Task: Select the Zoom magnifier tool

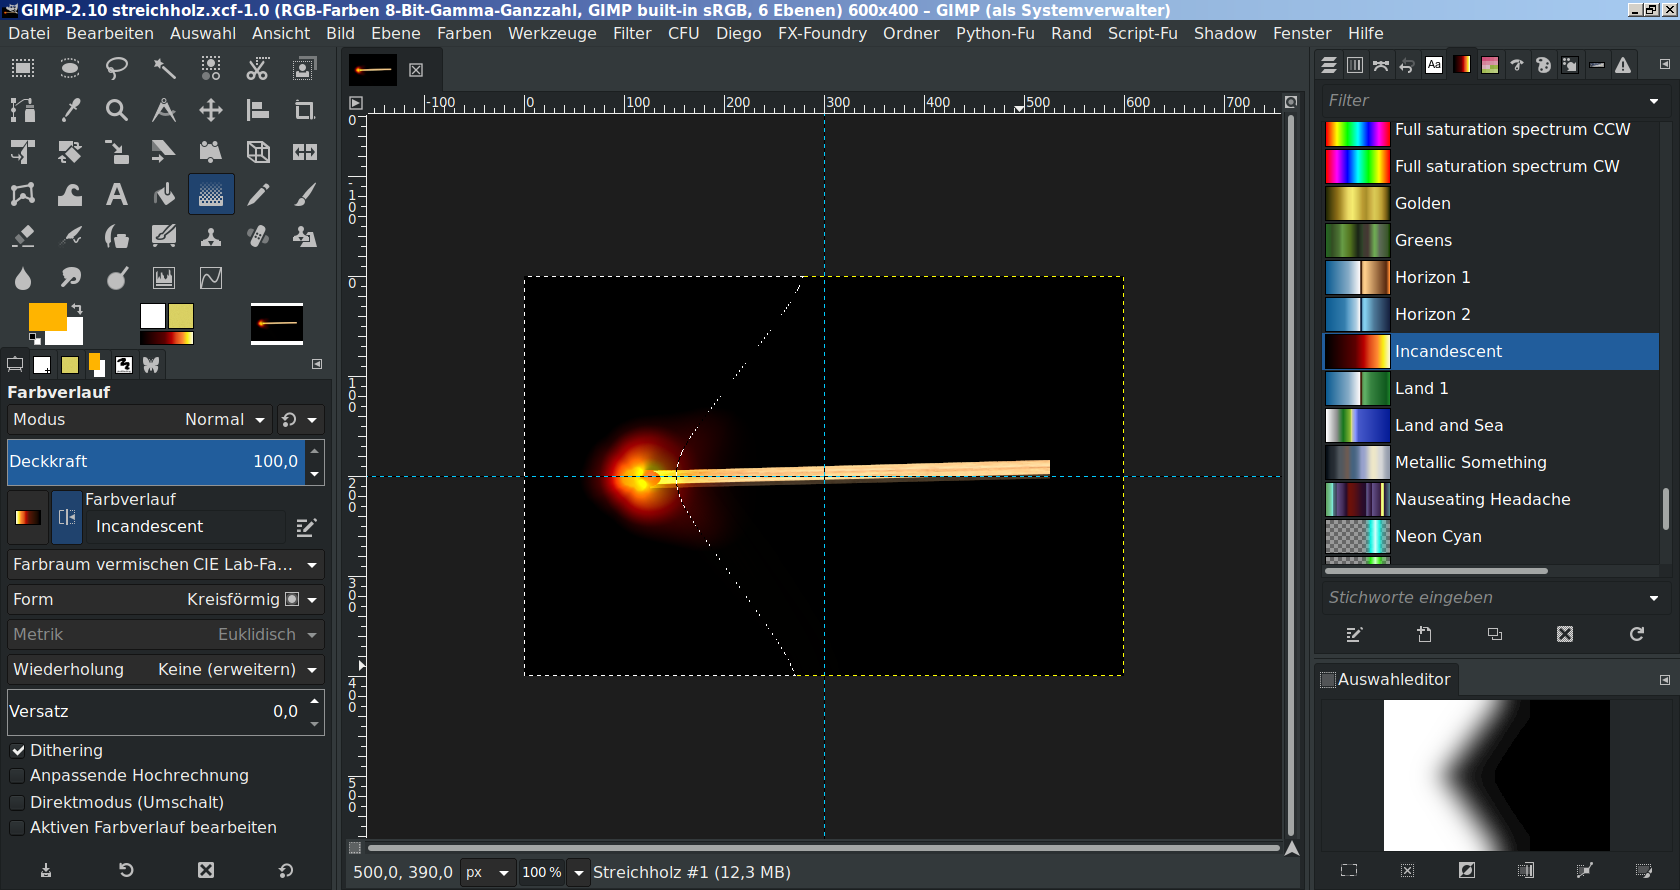Action: coord(117,110)
